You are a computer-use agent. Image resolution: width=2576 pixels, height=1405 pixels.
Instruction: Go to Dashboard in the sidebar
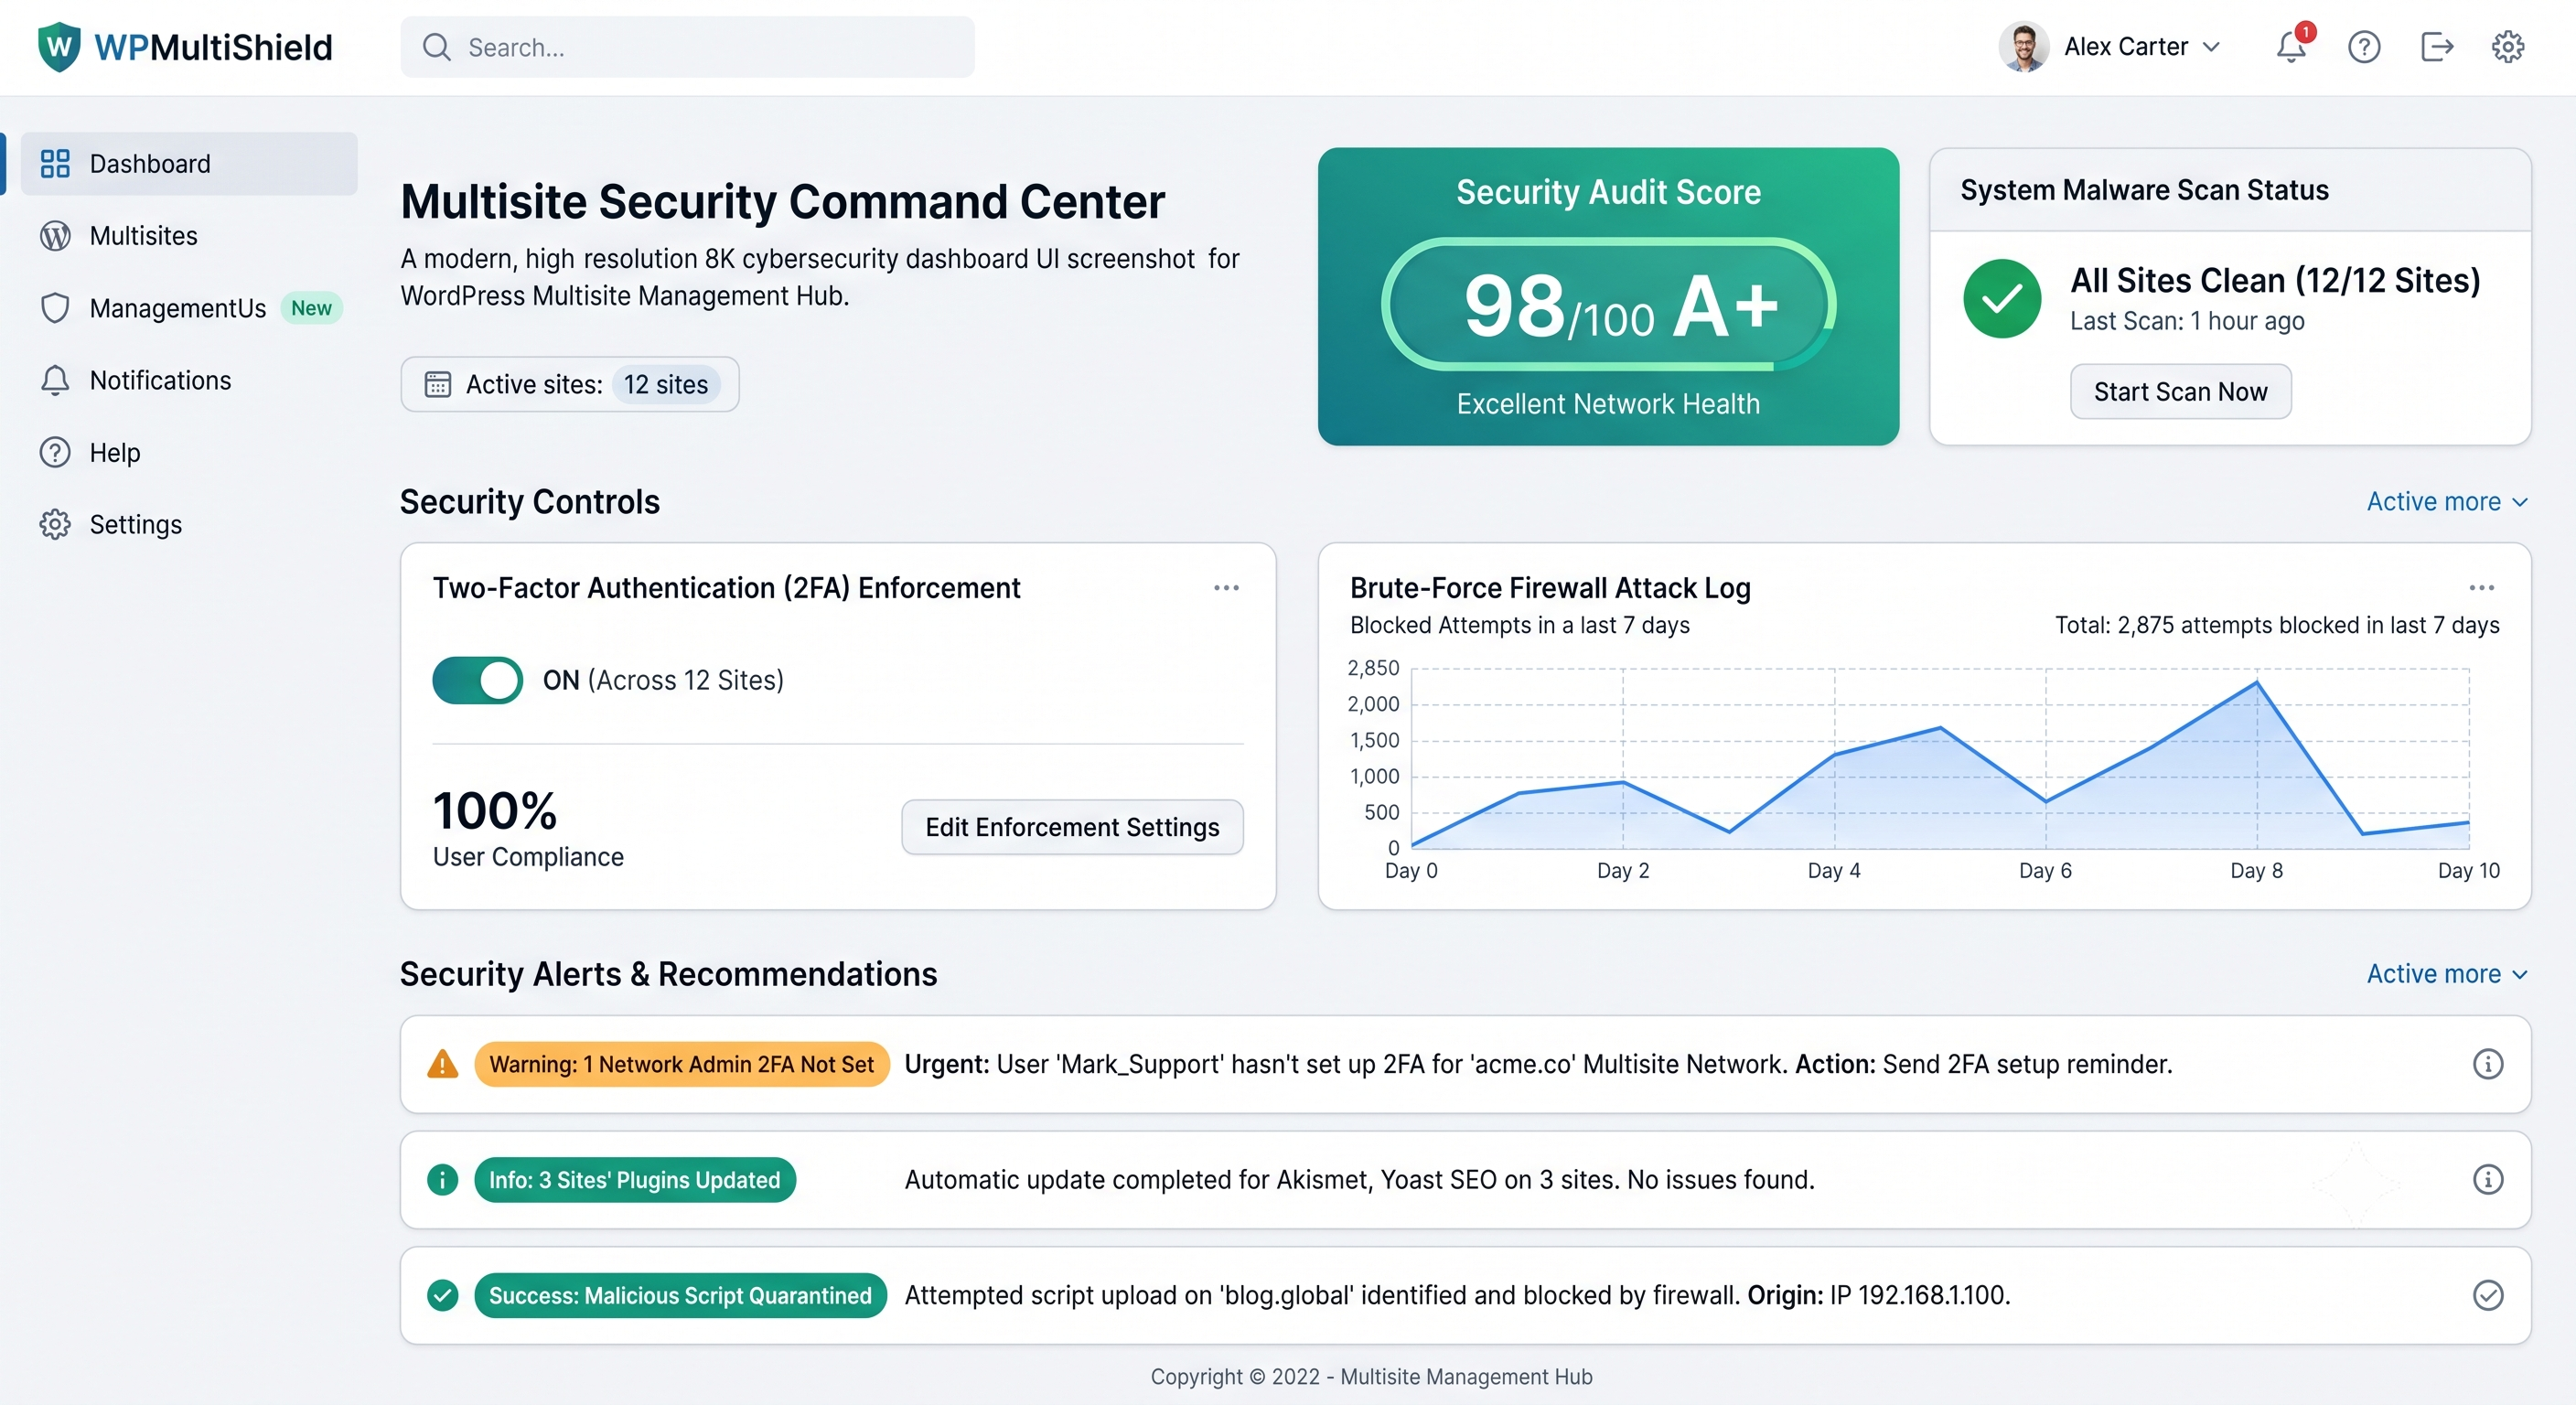[189, 163]
